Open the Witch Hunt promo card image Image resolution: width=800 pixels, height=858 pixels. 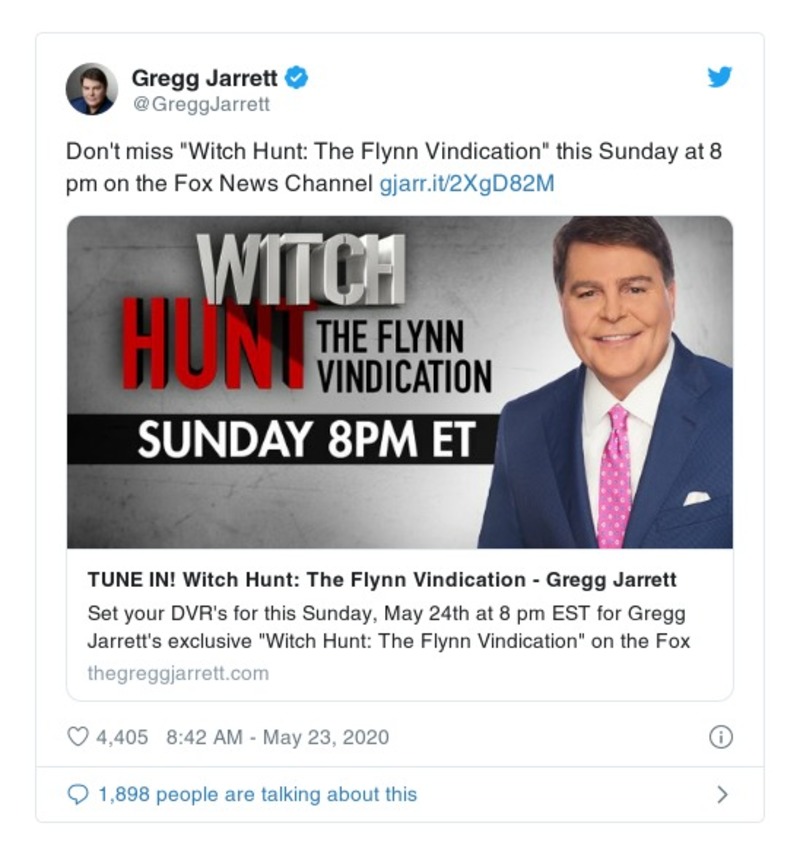point(399,382)
